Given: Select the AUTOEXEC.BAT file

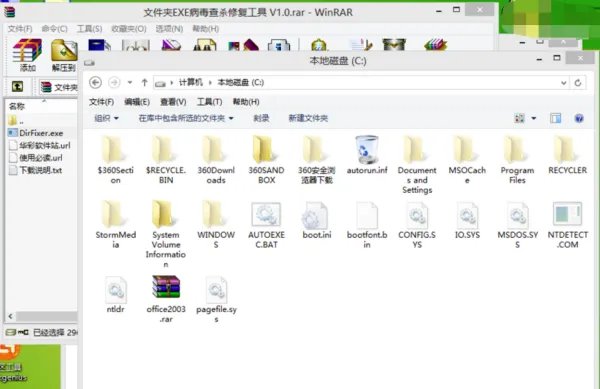Looking at the screenshot, I should [266, 225].
